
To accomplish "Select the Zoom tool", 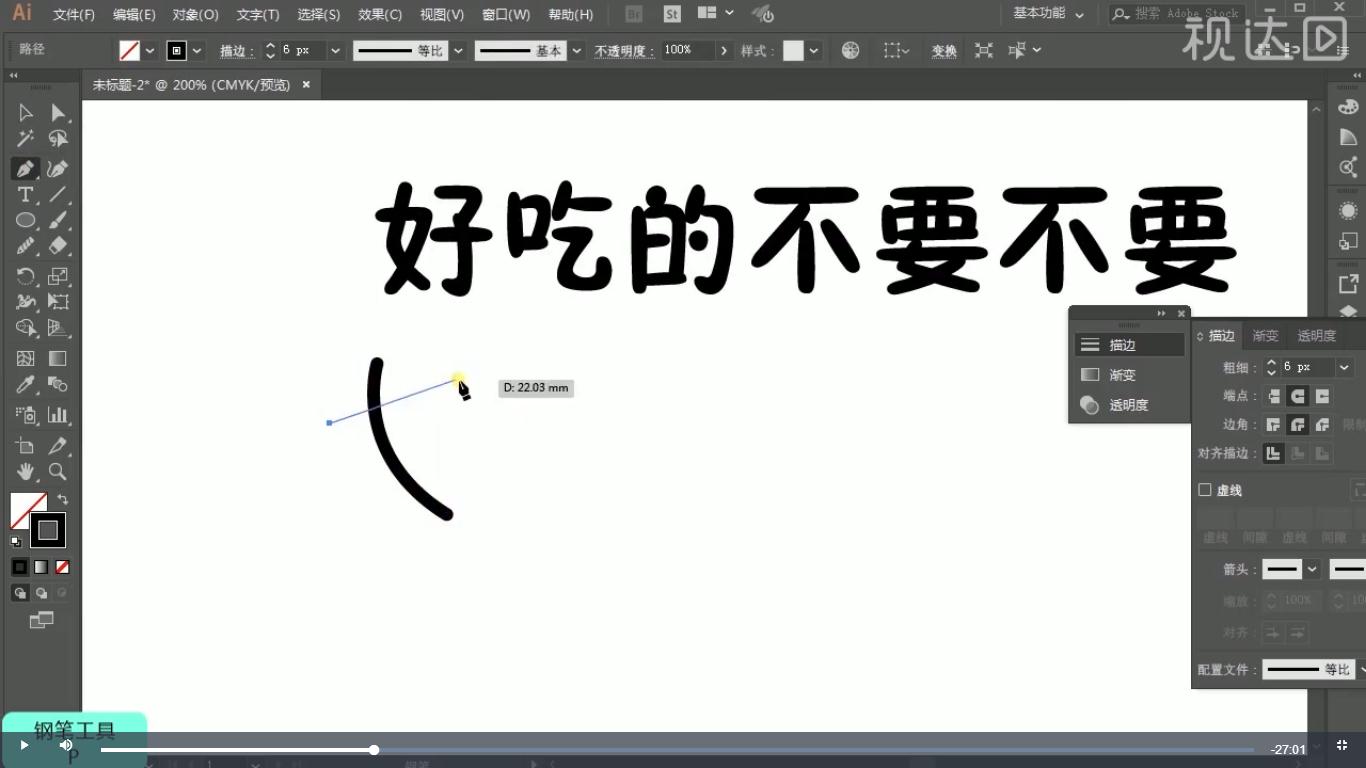I will coord(58,472).
